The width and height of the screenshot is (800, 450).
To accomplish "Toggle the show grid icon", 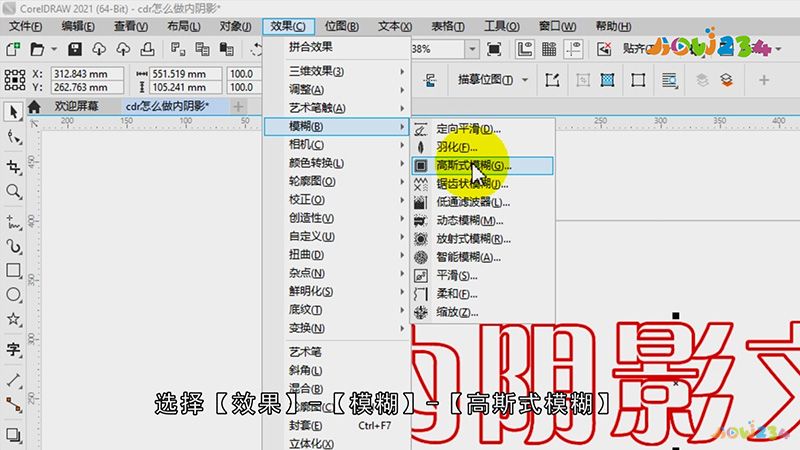I will click(x=549, y=49).
